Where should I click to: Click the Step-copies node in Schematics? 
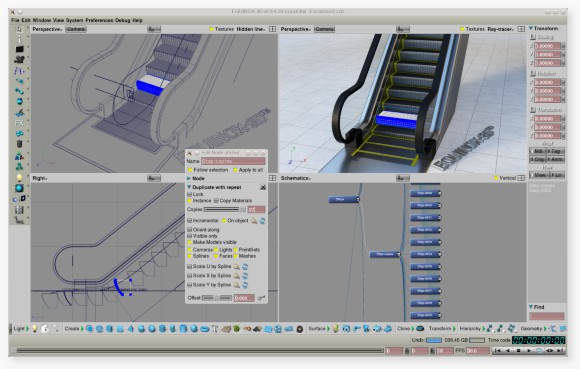point(385,254)
